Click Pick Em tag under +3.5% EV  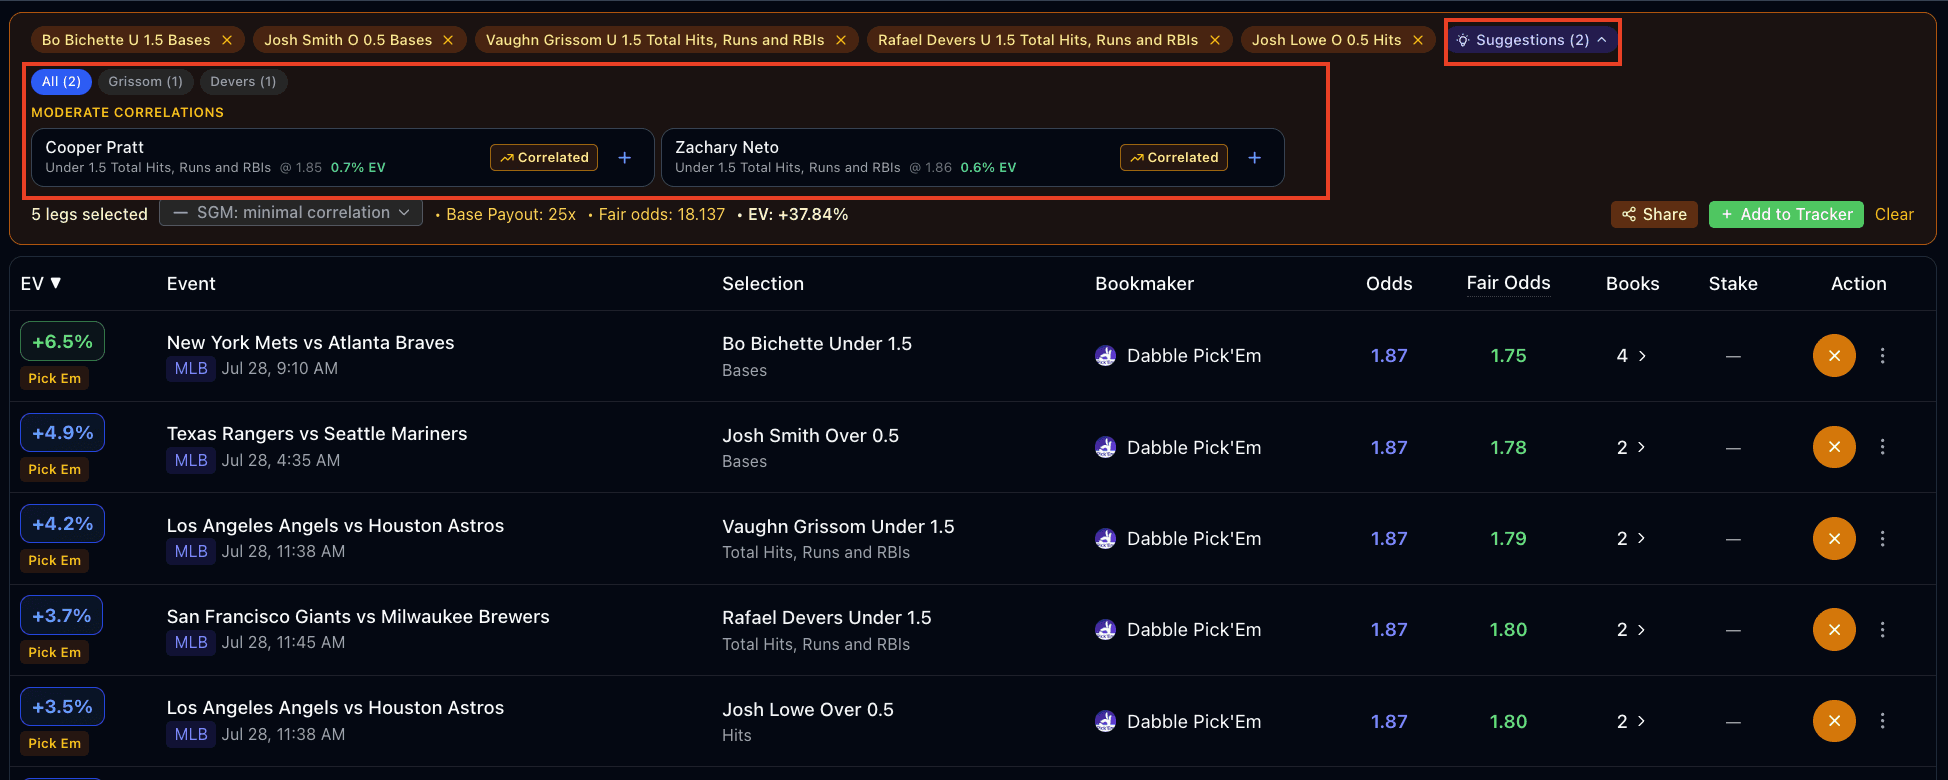[55, 743]
